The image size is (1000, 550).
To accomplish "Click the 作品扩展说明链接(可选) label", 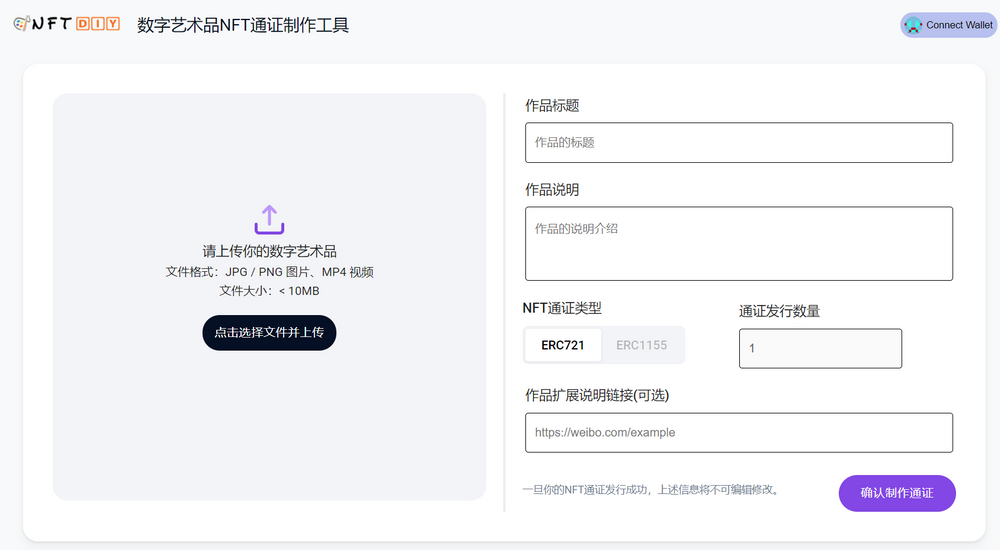I will point(597,396).
